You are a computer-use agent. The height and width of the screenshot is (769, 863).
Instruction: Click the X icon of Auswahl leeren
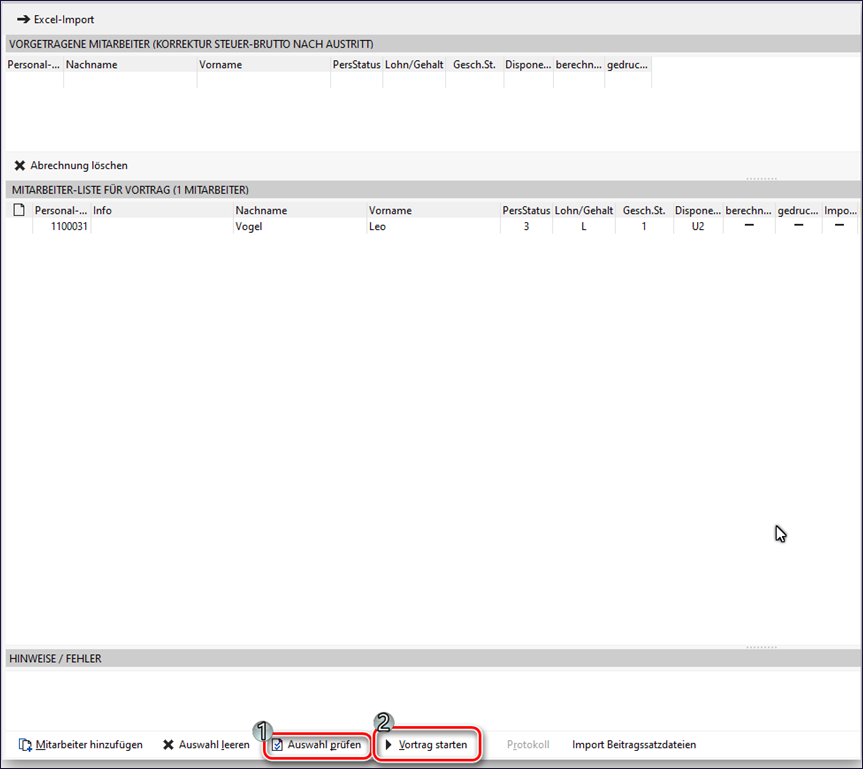tap(168, 745)
